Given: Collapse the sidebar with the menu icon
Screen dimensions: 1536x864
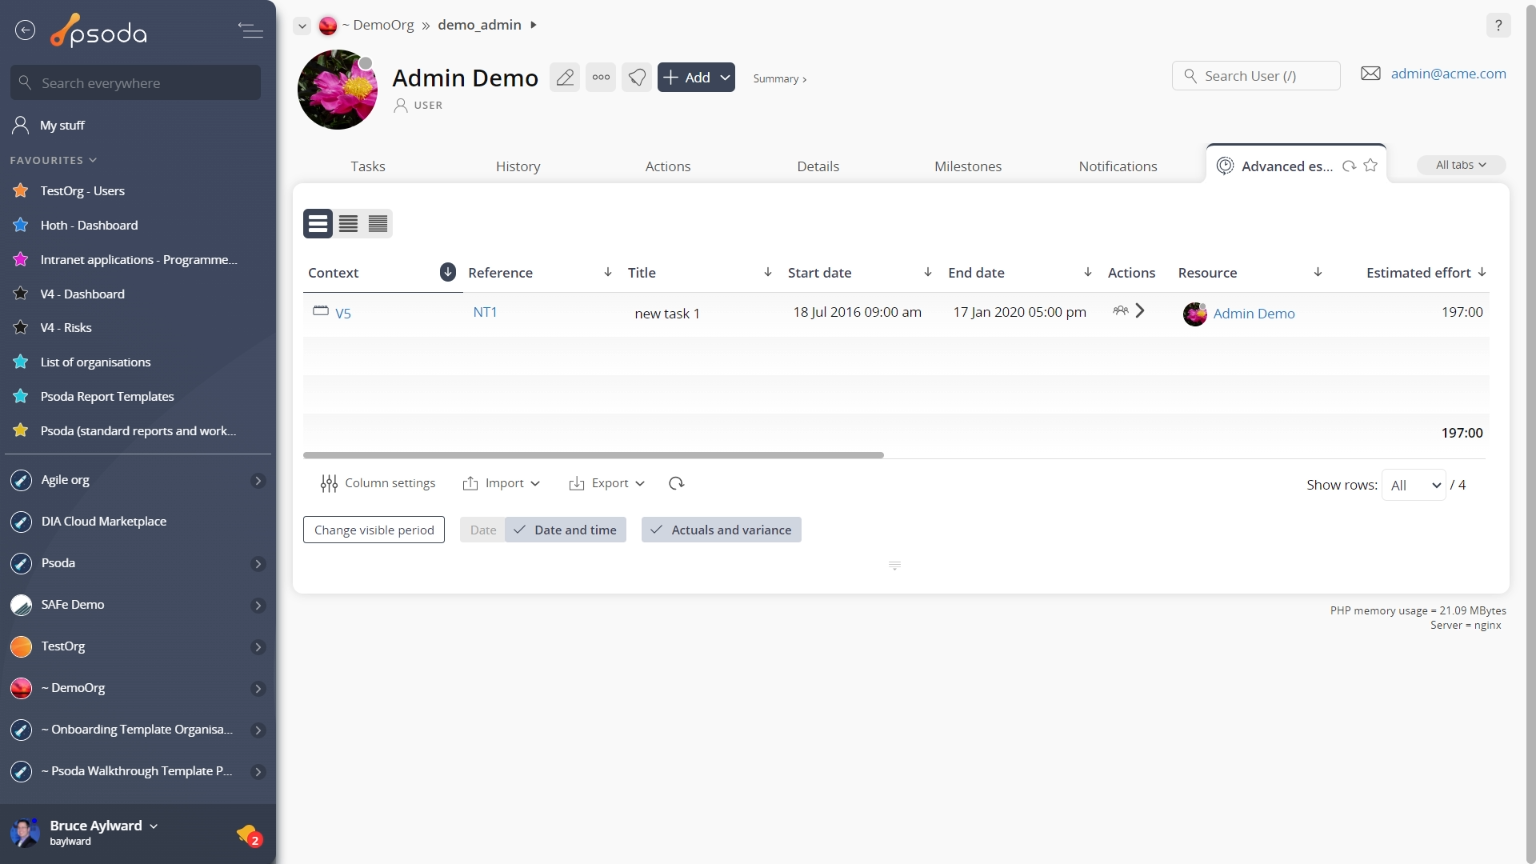Looking at the screenshot, I should point(250,31).
